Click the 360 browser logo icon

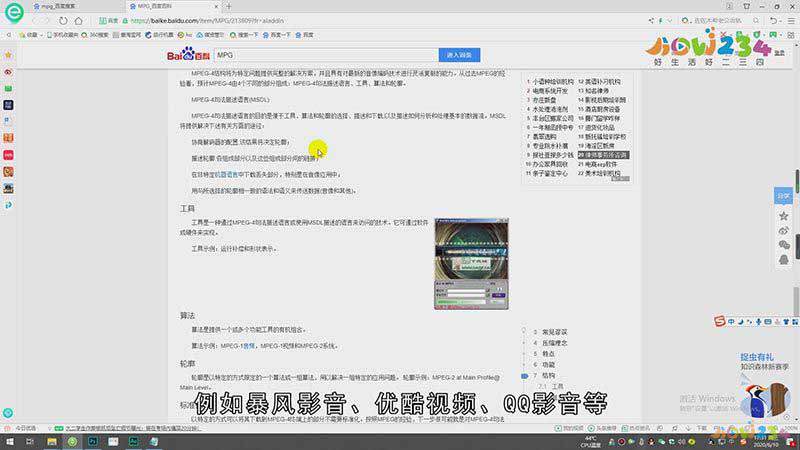[14, 12]
